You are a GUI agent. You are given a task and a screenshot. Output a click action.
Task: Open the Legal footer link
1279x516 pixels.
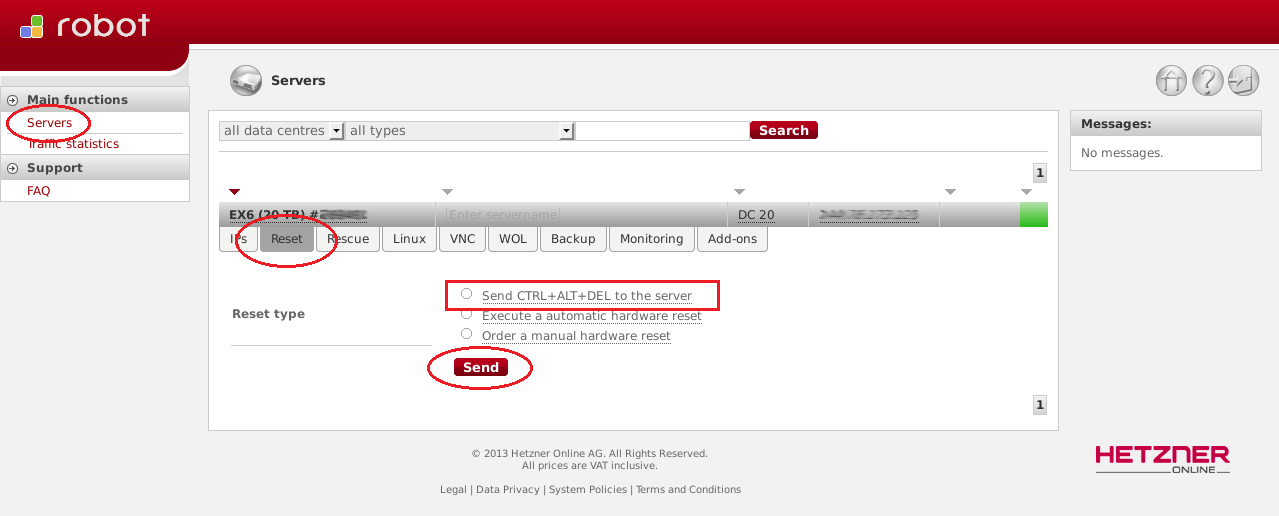(x=453, y=490)
